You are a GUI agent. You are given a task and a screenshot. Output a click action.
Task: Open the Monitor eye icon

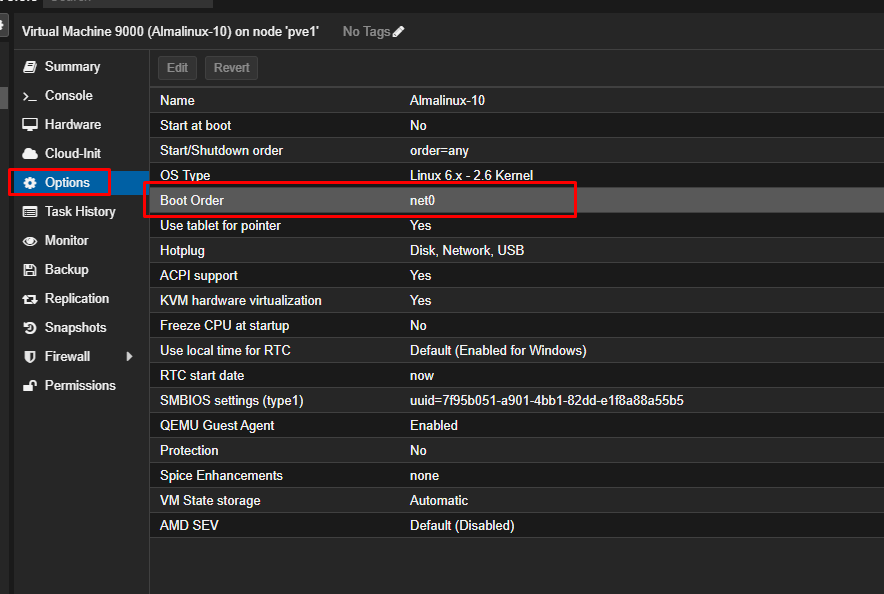coord(30,241)
